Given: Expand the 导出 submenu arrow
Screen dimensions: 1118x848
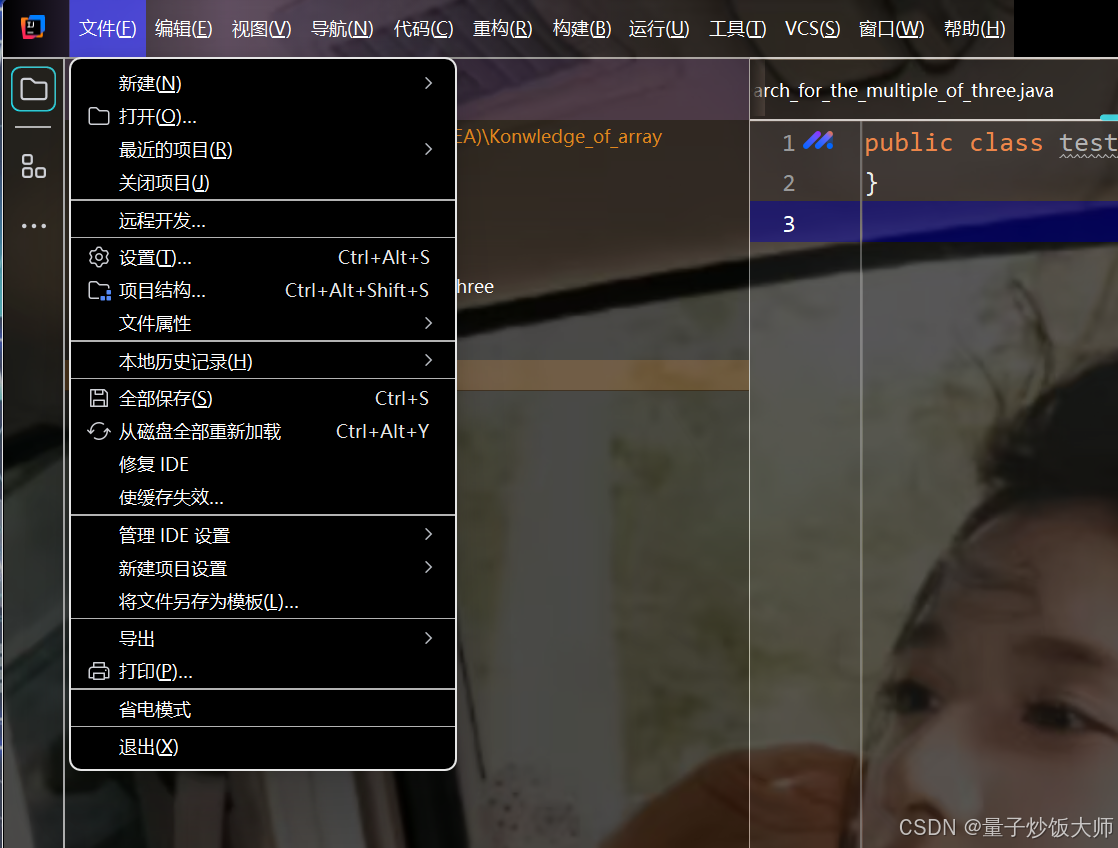Looking at the screenshot, I should coord(429,638).
